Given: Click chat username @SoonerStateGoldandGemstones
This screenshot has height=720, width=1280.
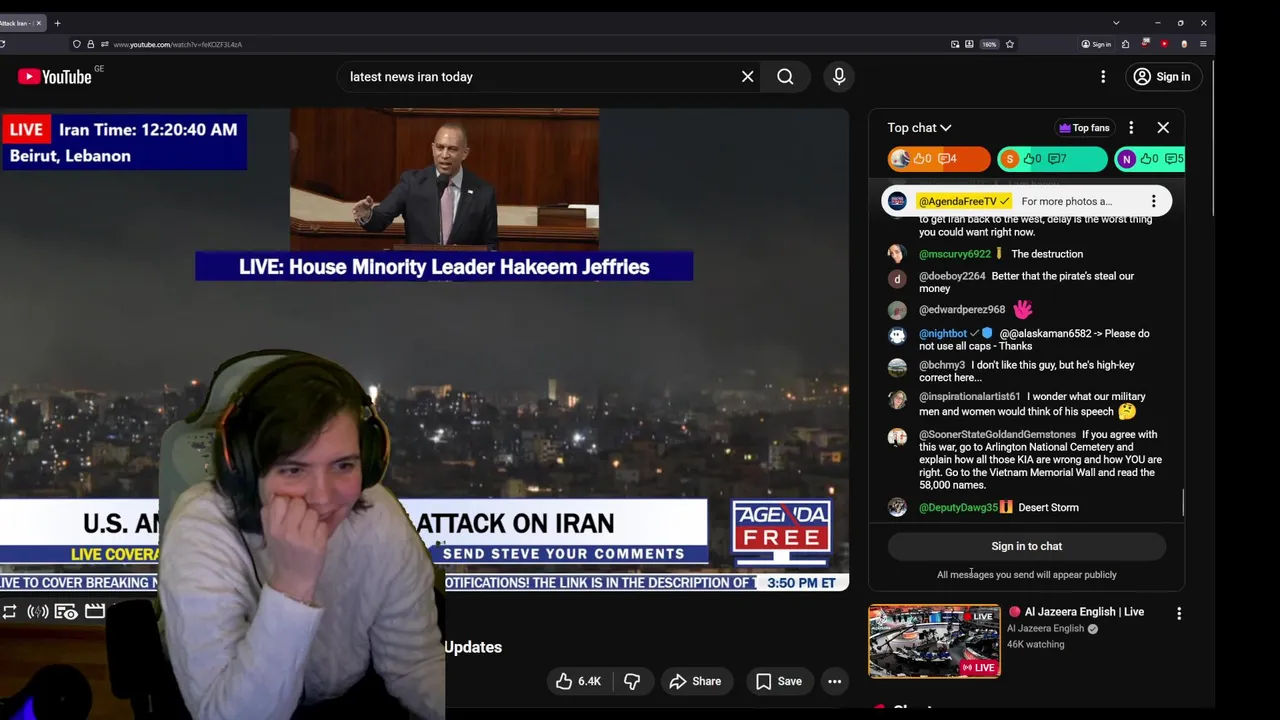Looking at the screenshot, I should pos(997,435).
